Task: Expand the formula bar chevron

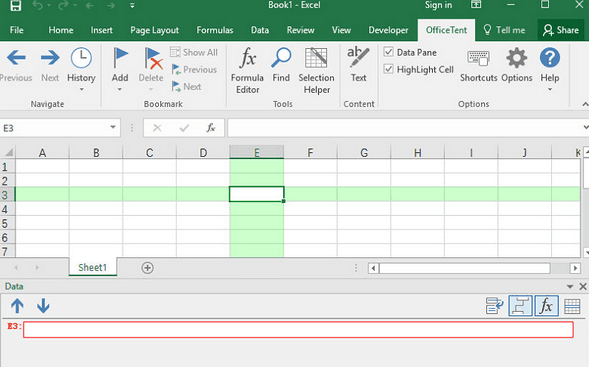Action: [x=585, y=128]
